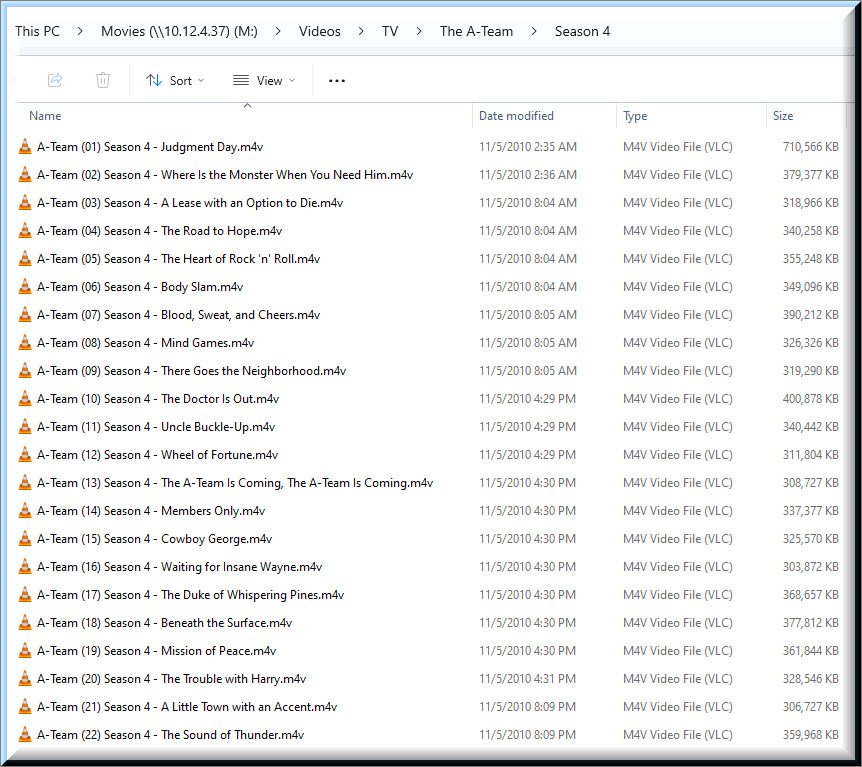Screen dimensions: 862x767
Task: Click VLC icon of The Doctor Is Out file
Action: click(25, 399)
